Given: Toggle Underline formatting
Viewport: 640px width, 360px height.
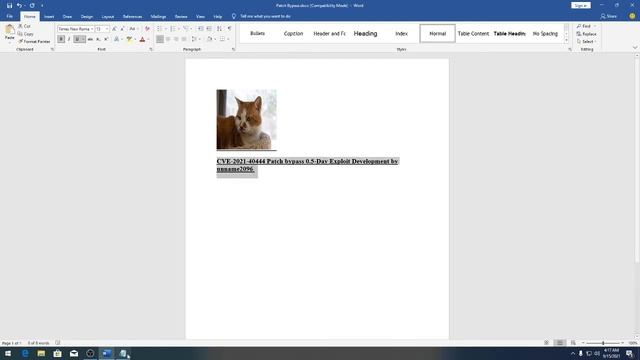Looking at the screenshot, I should pos(77,39).
